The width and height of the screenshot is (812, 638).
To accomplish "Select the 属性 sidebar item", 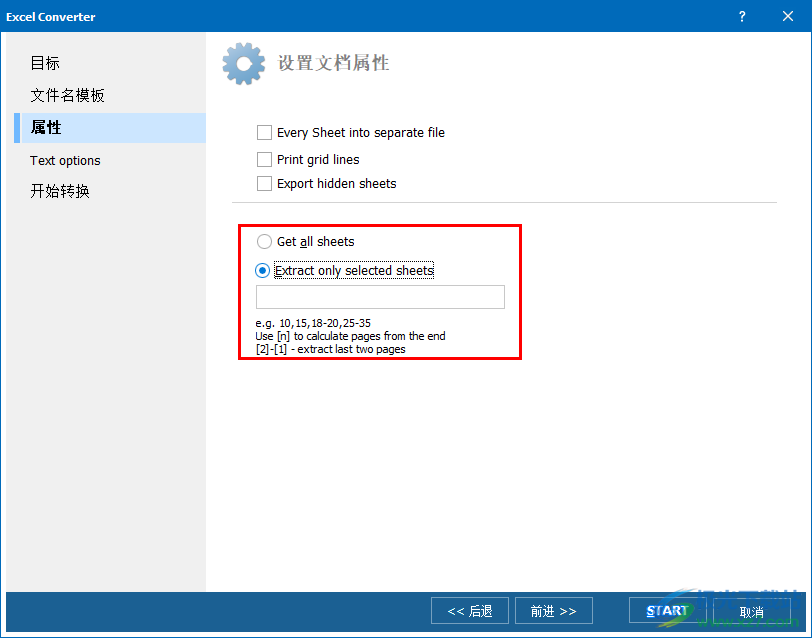I will click(110, 128).
